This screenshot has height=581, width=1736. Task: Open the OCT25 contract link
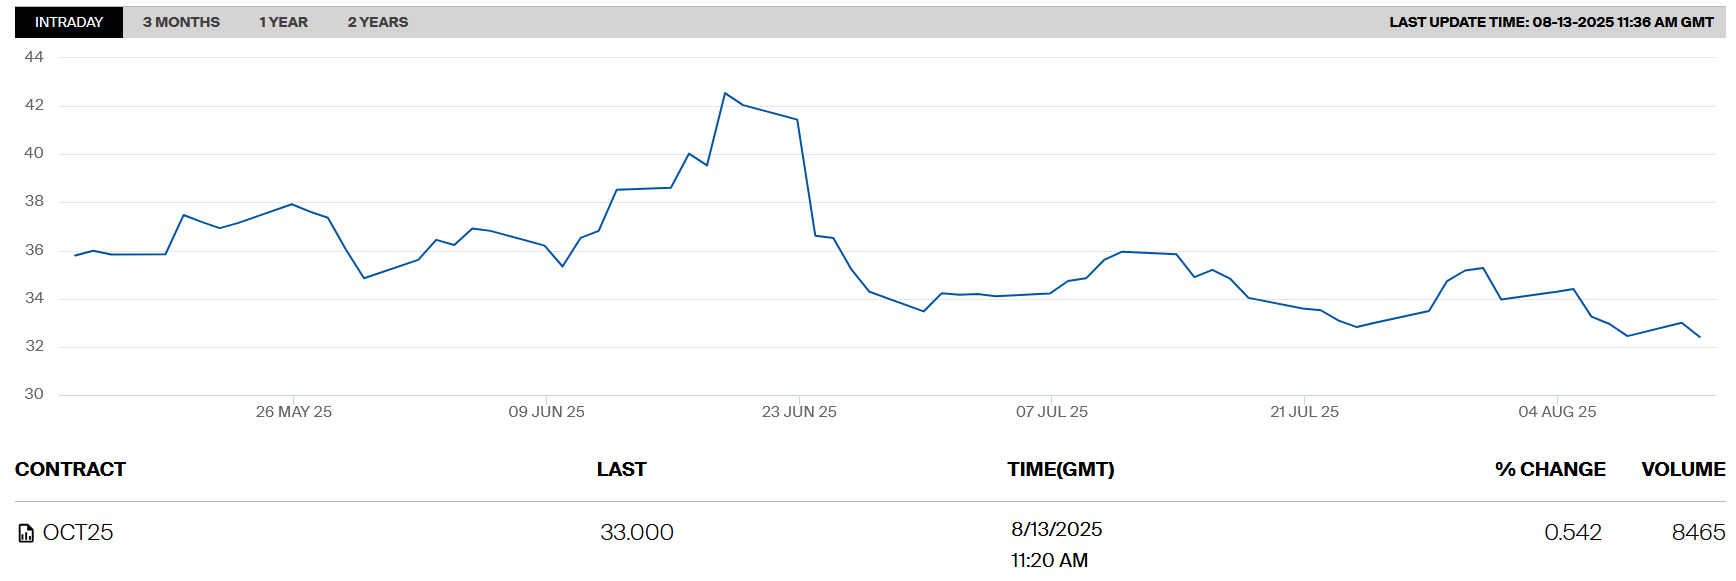78,532
